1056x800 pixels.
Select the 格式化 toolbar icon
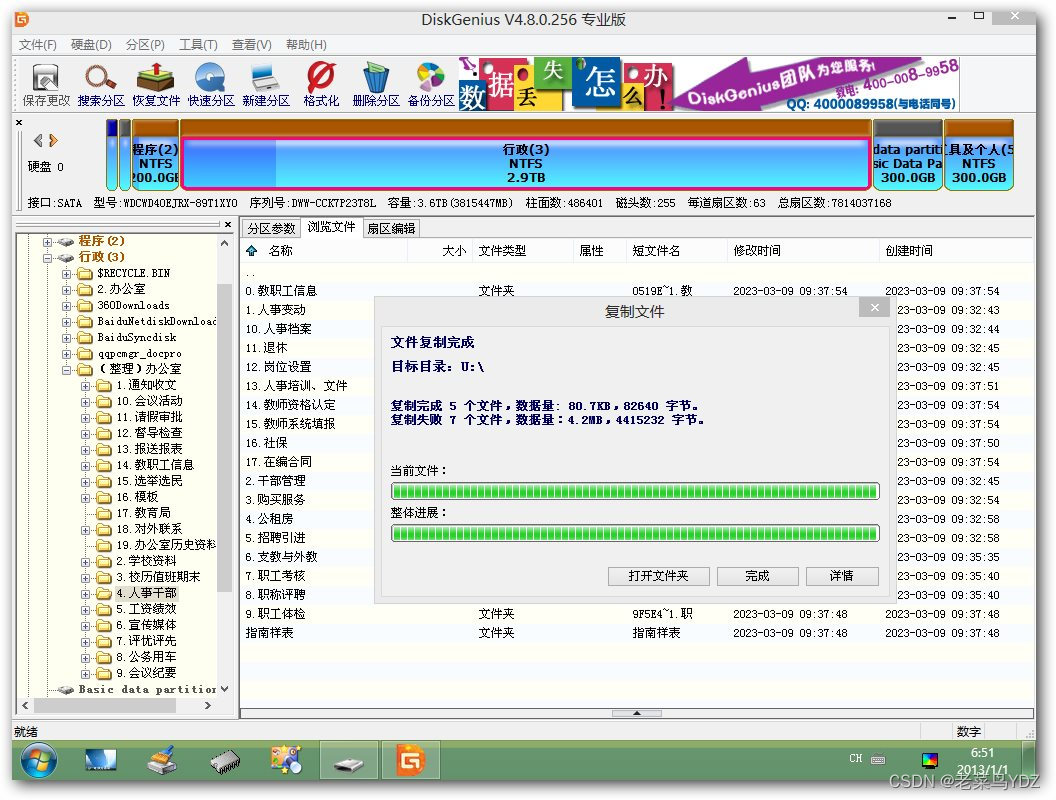click(x=321, y=85)
